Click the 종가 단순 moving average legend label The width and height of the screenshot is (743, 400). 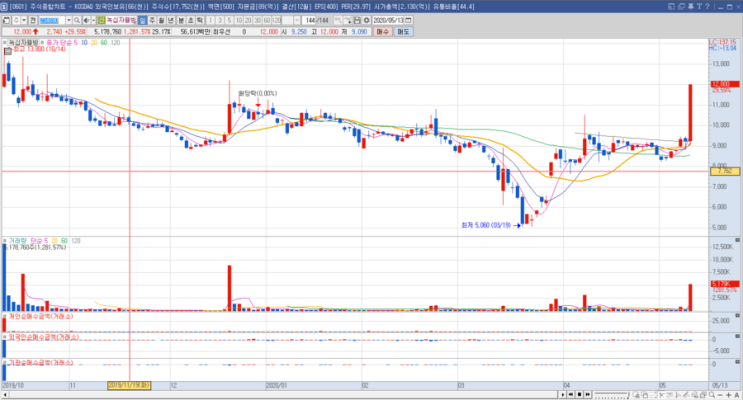click(59, 43)
